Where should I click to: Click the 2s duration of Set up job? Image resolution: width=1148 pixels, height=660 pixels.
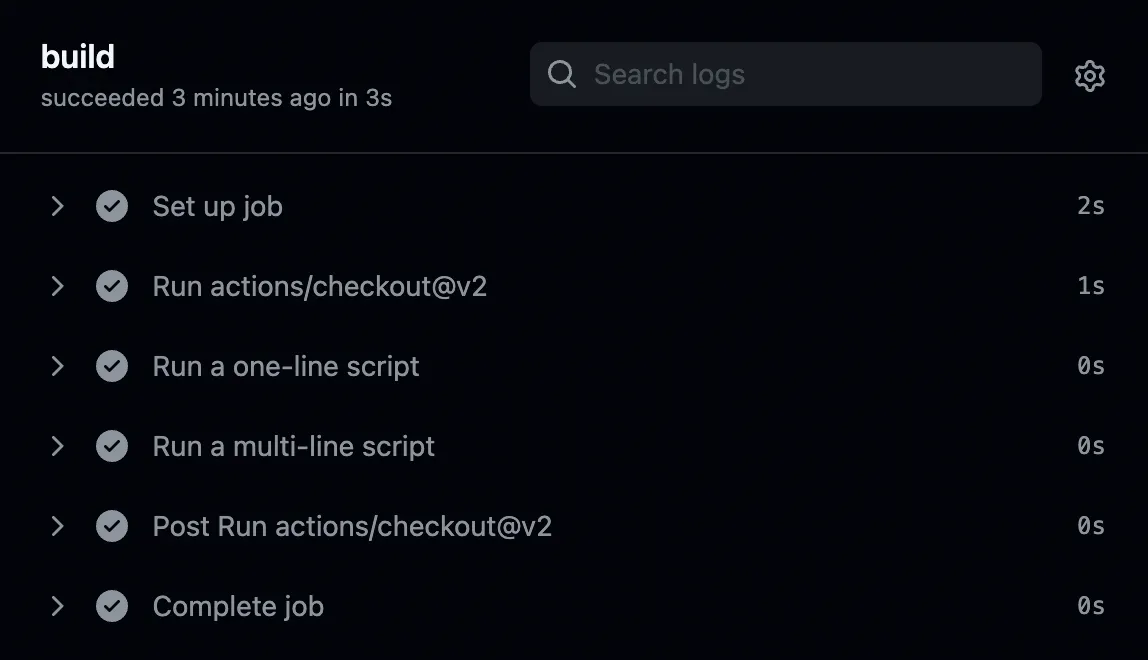coord(1090,206)
